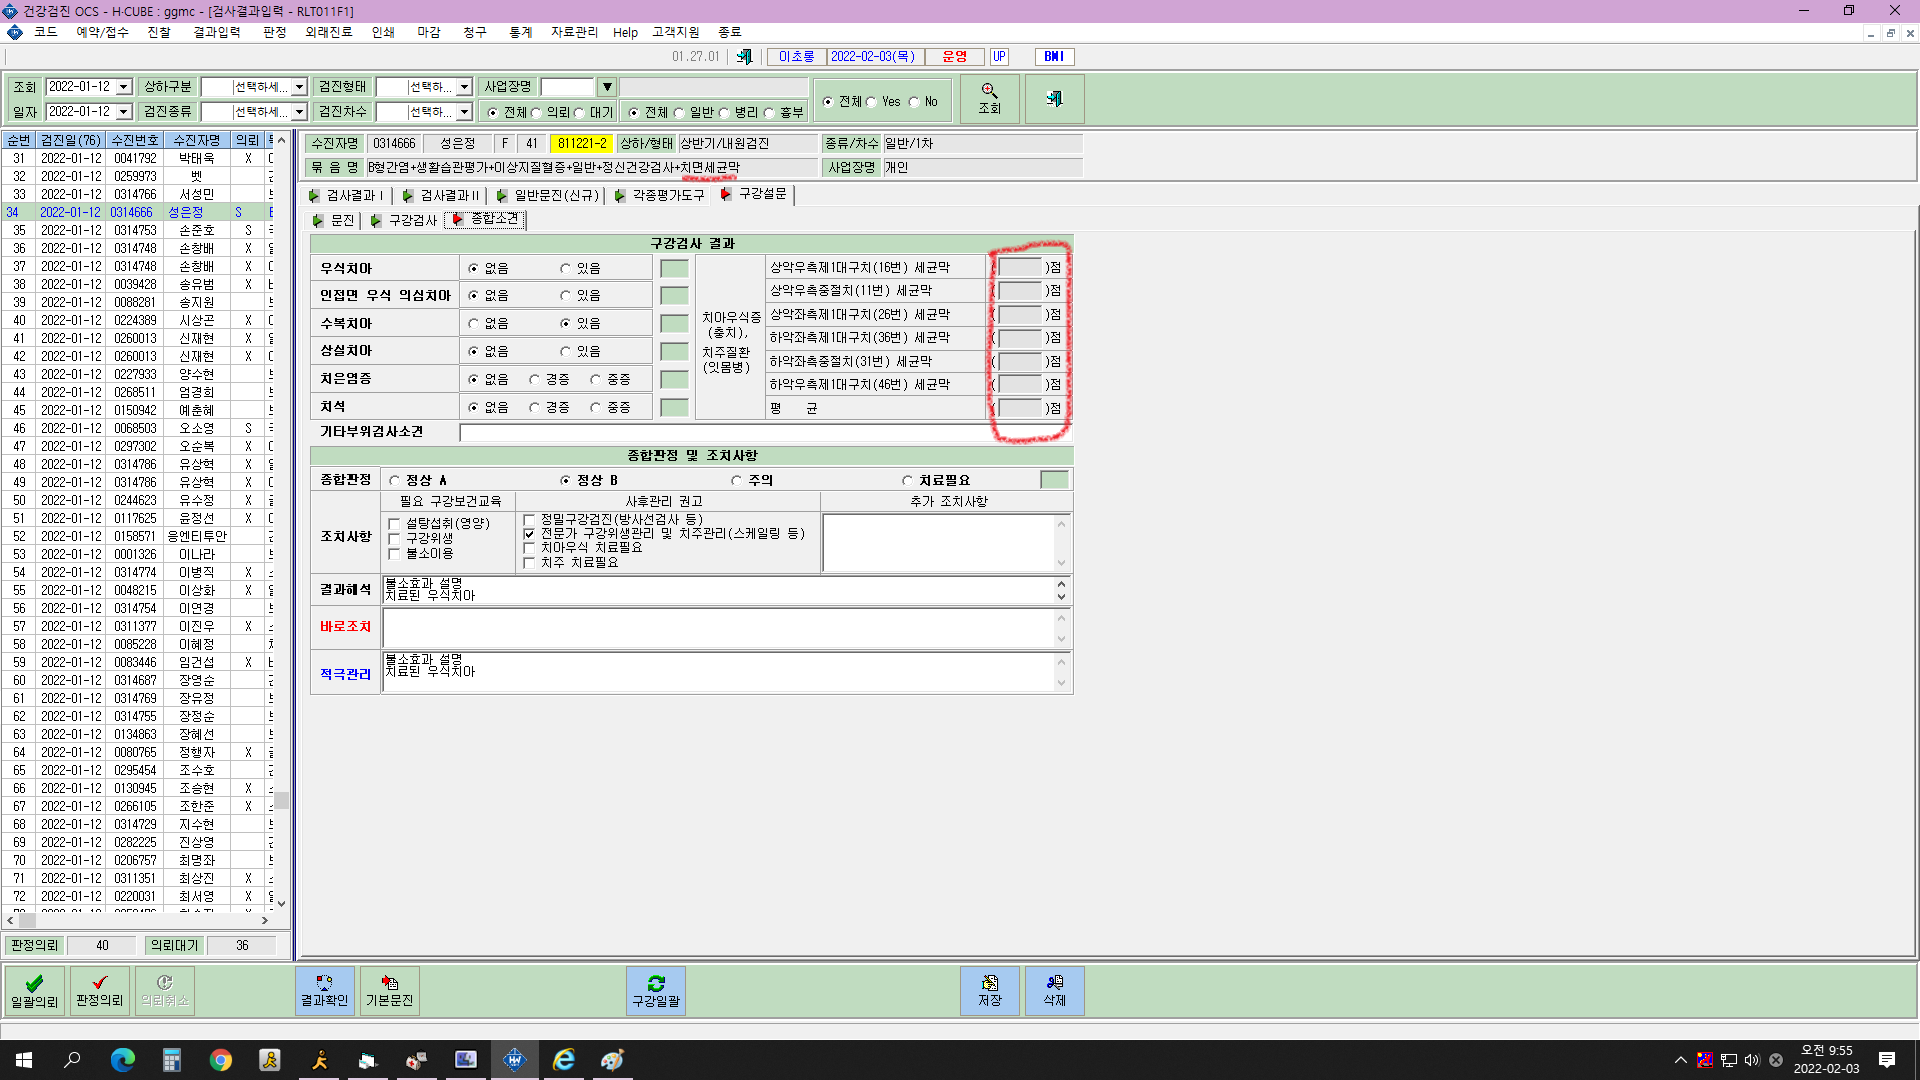Image resolution: width=1920 pixels, height=1080 pixels.
Task: Click the 결과확인 button
Action: 324,990
